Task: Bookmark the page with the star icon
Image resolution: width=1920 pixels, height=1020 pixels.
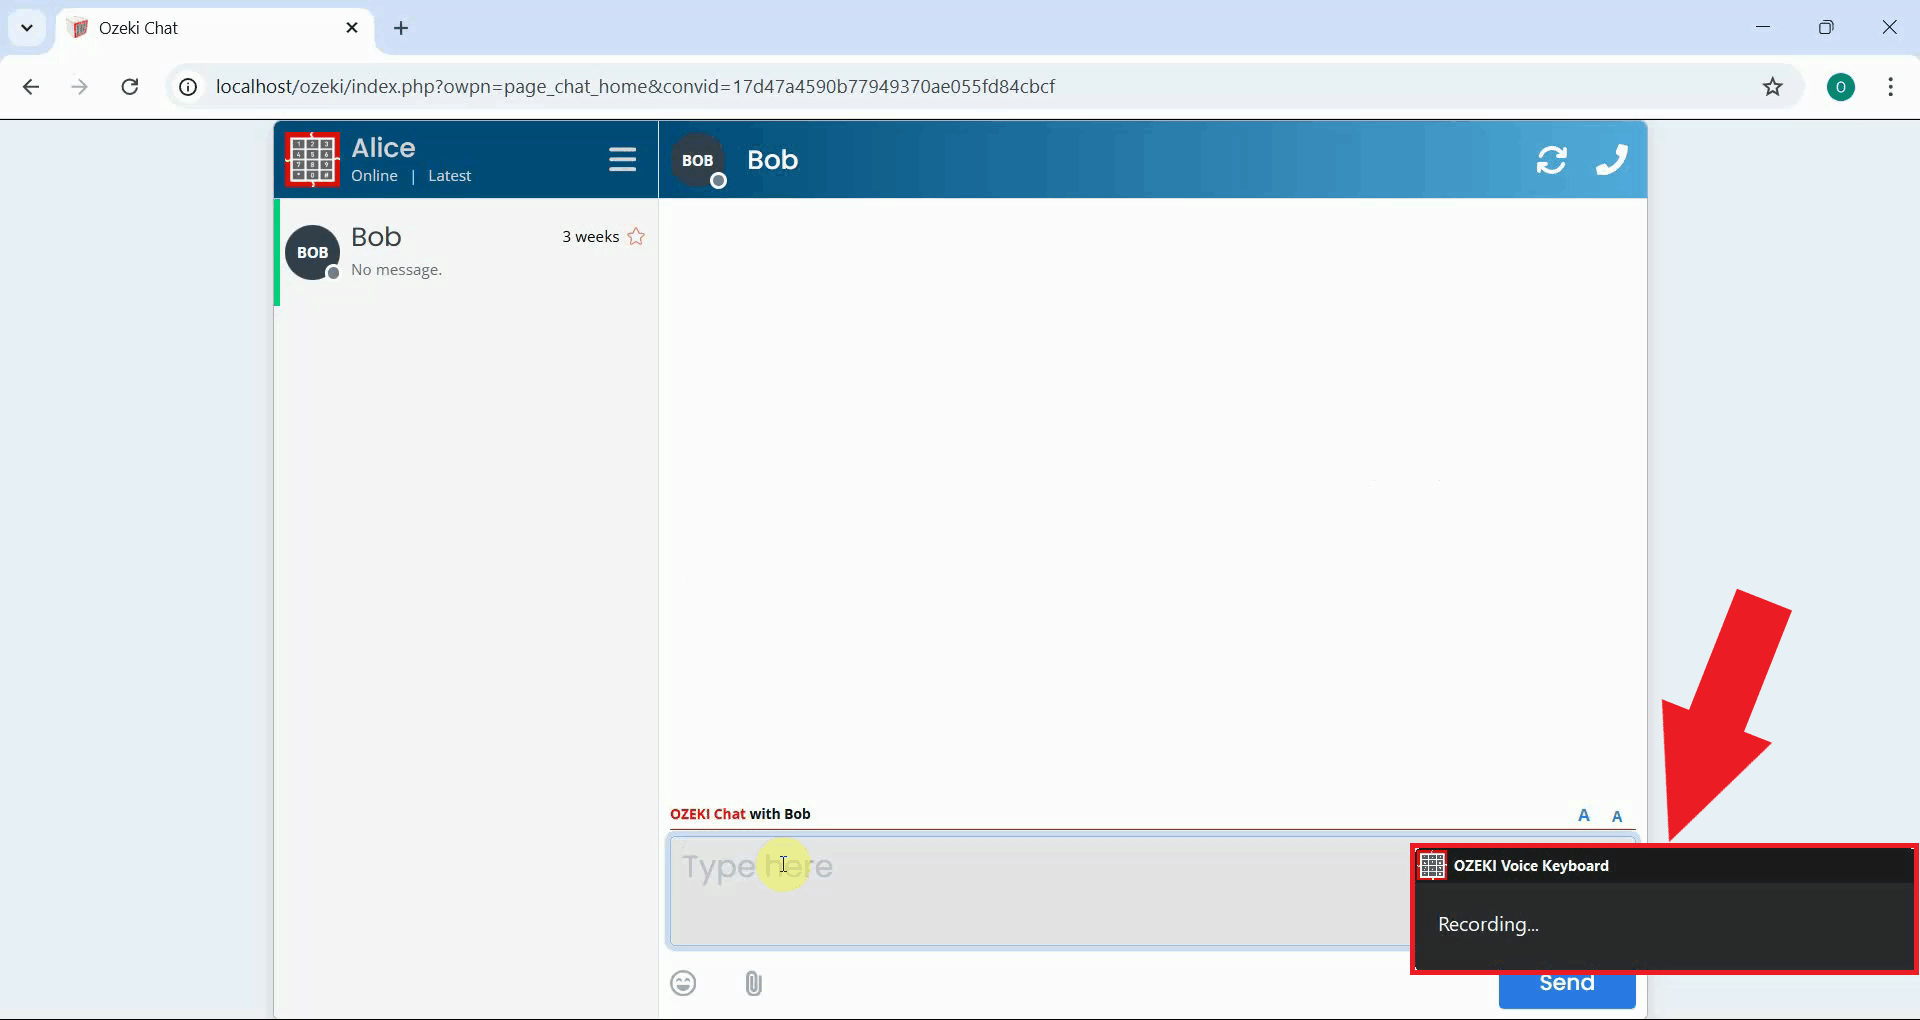Action: 1773,86
